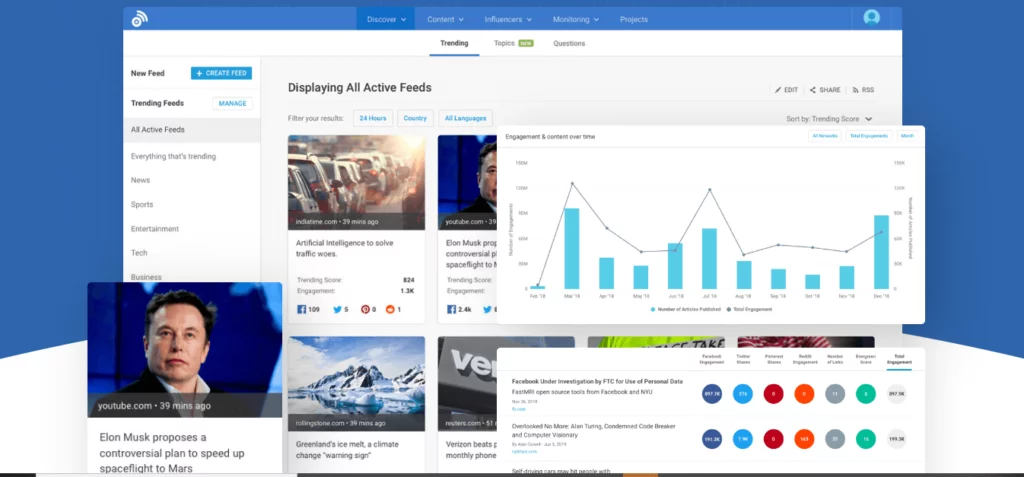Click the BuzzSumo logo icon

click(x=140, y=19)
